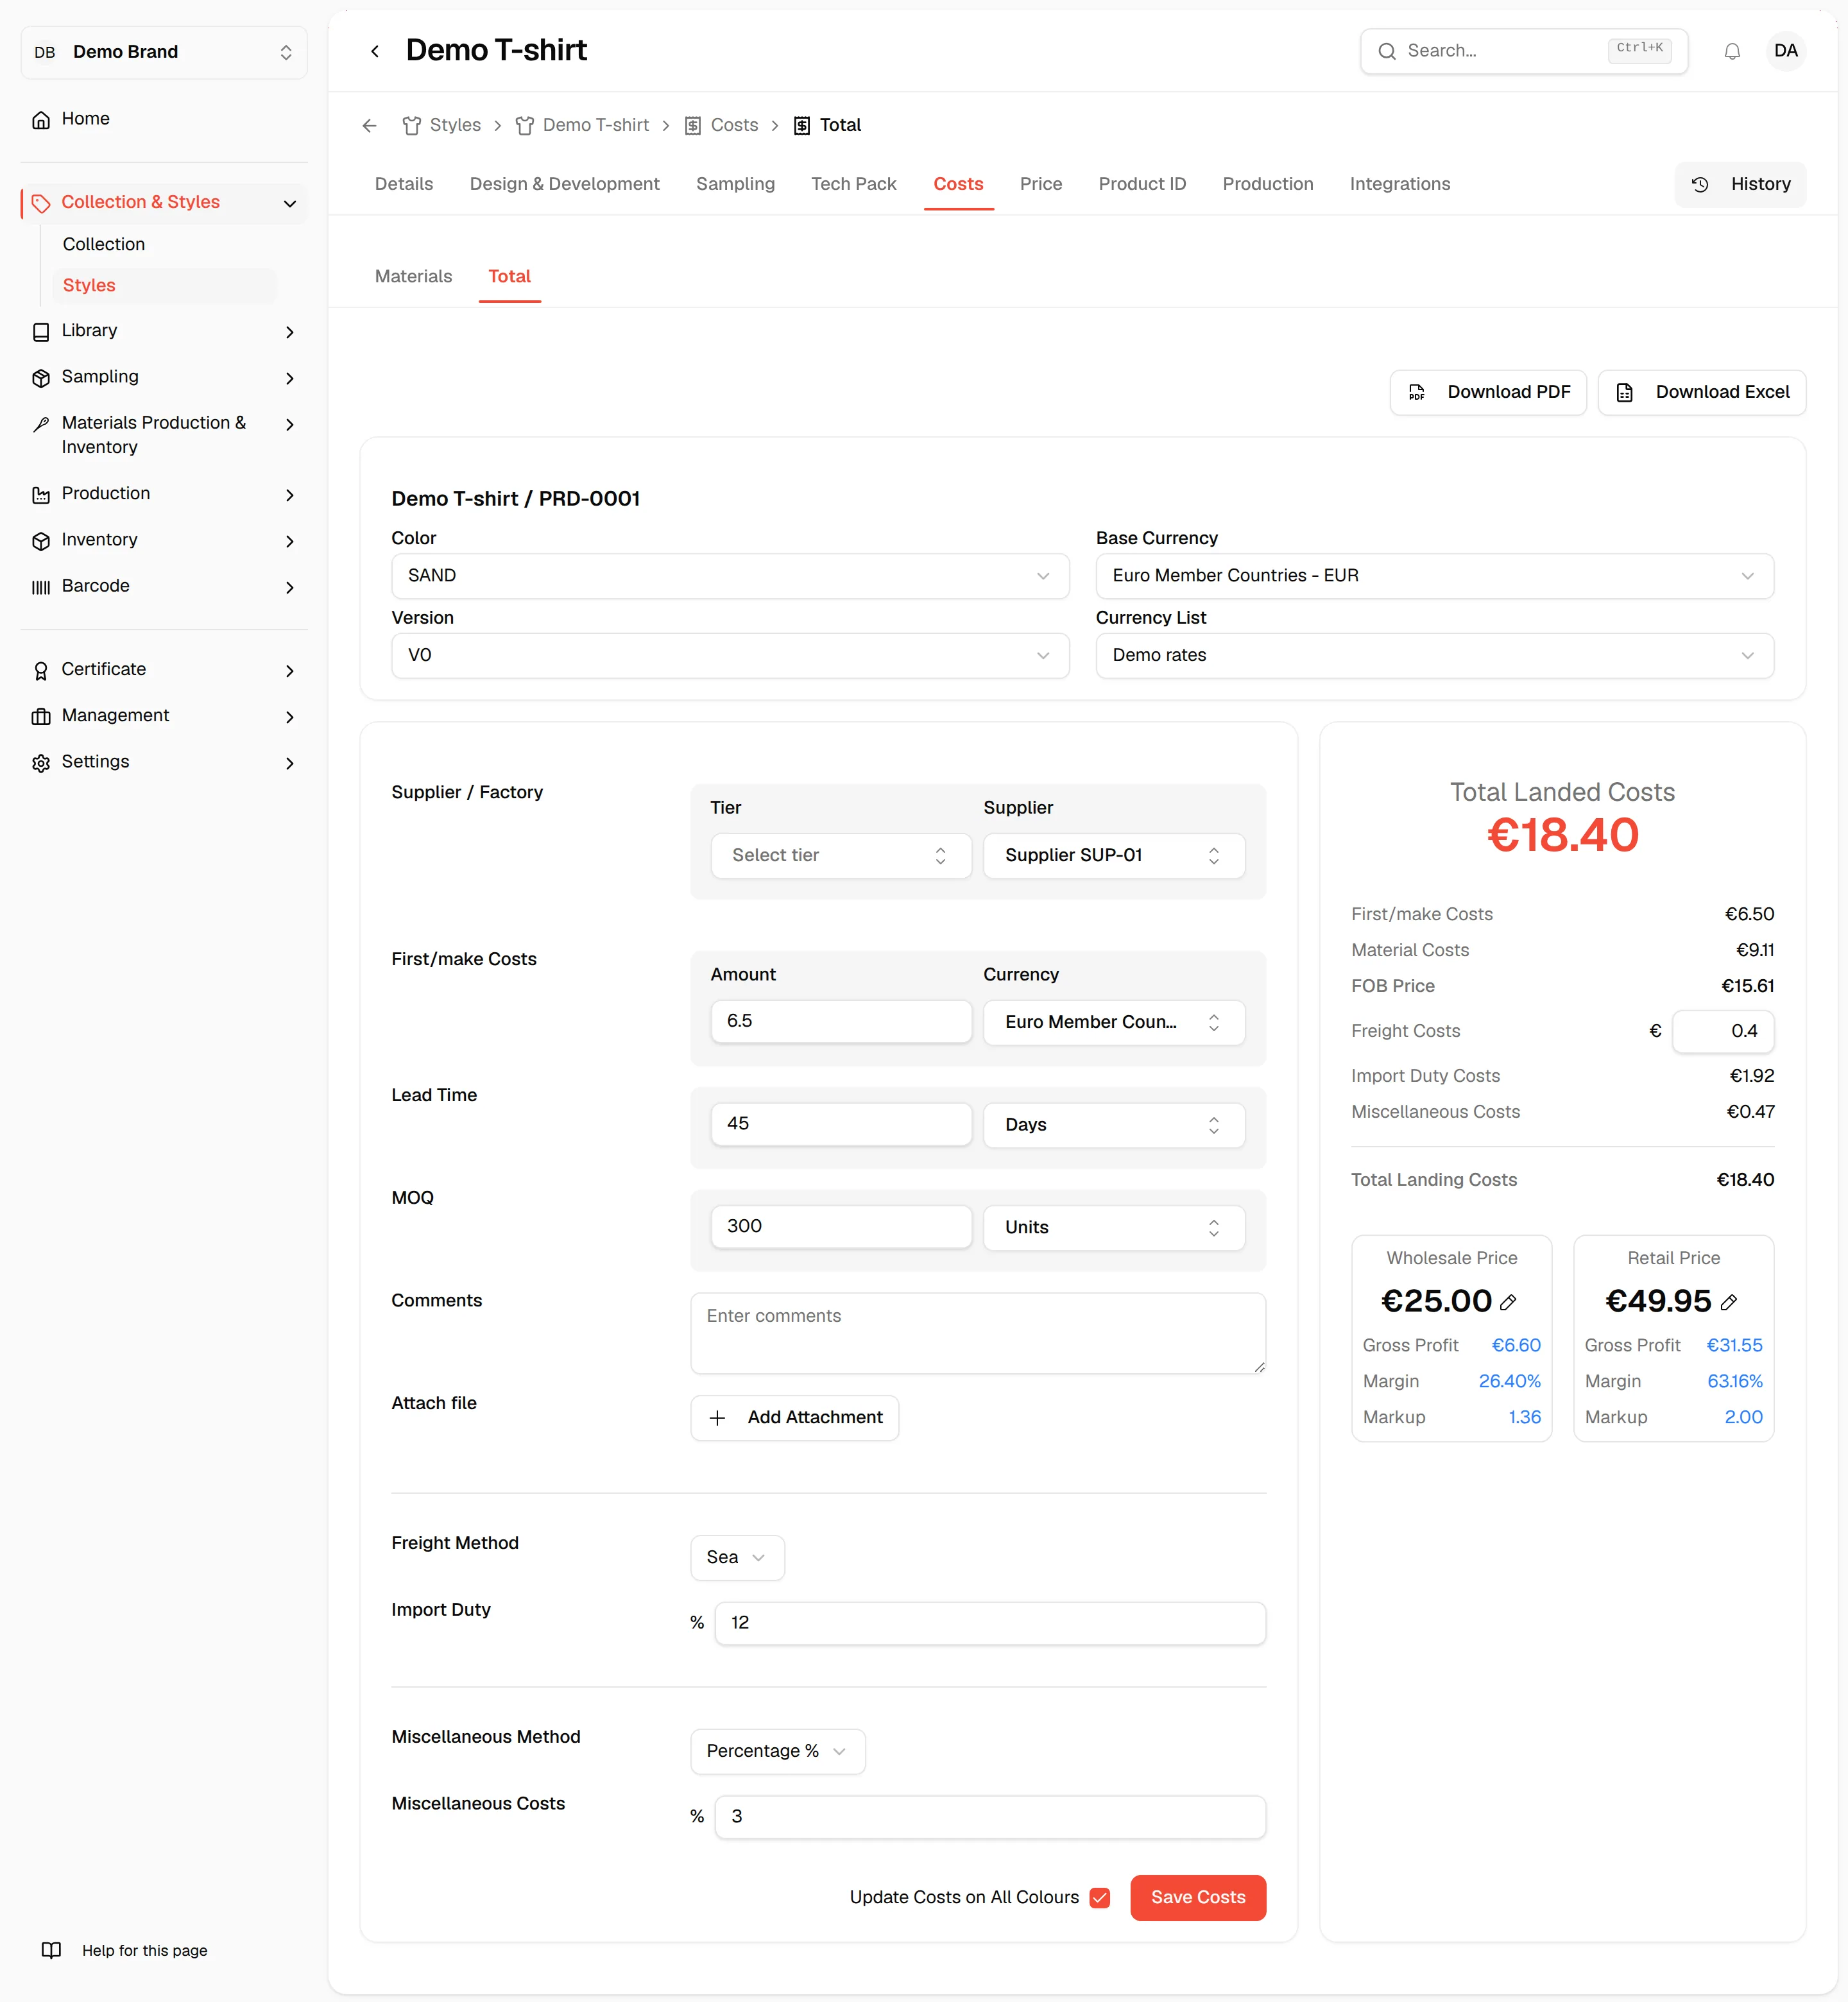Click the breadcrumb back arrow
Image resolution: width=1848 pixels, height=2002 pixels.
click(369, 125)
